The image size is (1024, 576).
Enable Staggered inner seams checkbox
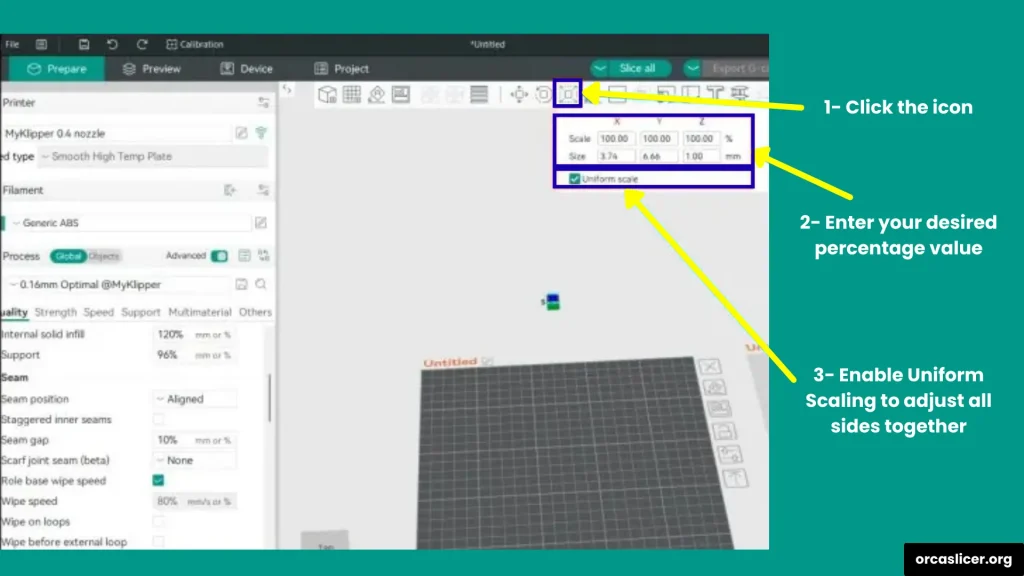pyautogui.click(x=158, y=419)
